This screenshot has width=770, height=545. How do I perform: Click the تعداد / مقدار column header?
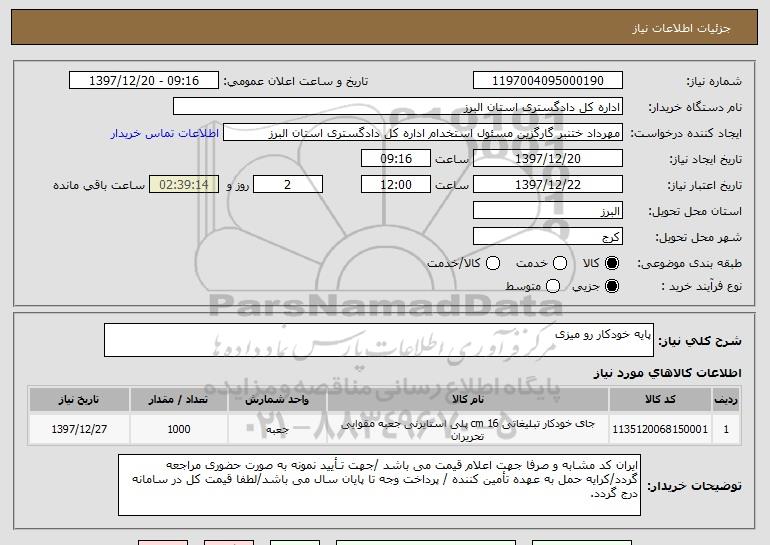click(x=179, y=400)
